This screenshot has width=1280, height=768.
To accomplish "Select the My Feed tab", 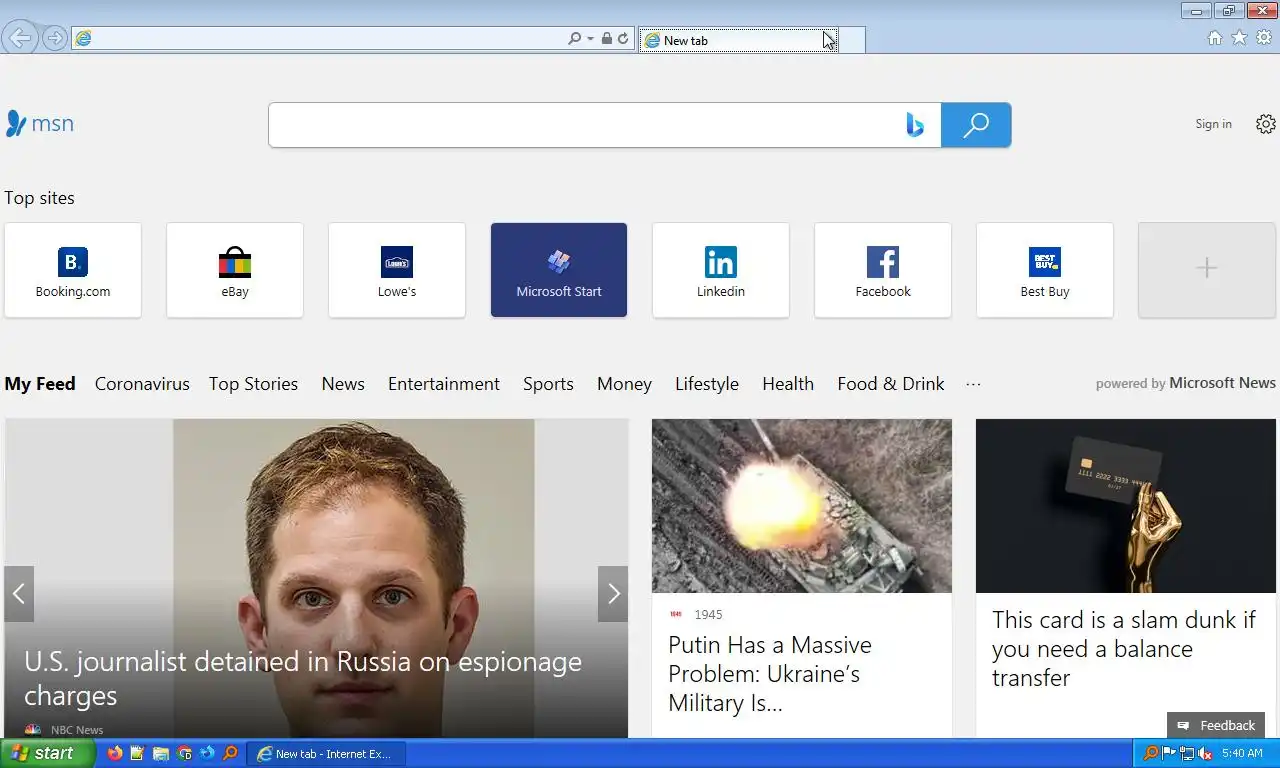I will point(40,384).
